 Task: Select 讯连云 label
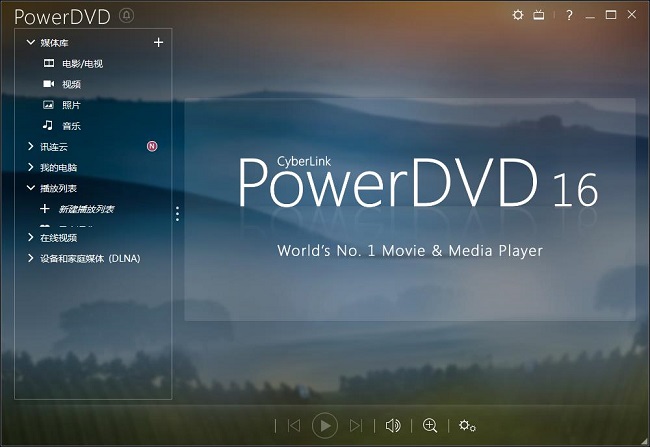54,146
